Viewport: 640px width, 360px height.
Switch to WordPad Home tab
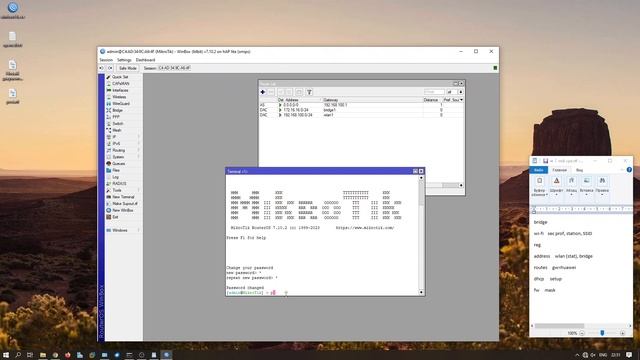560,170
